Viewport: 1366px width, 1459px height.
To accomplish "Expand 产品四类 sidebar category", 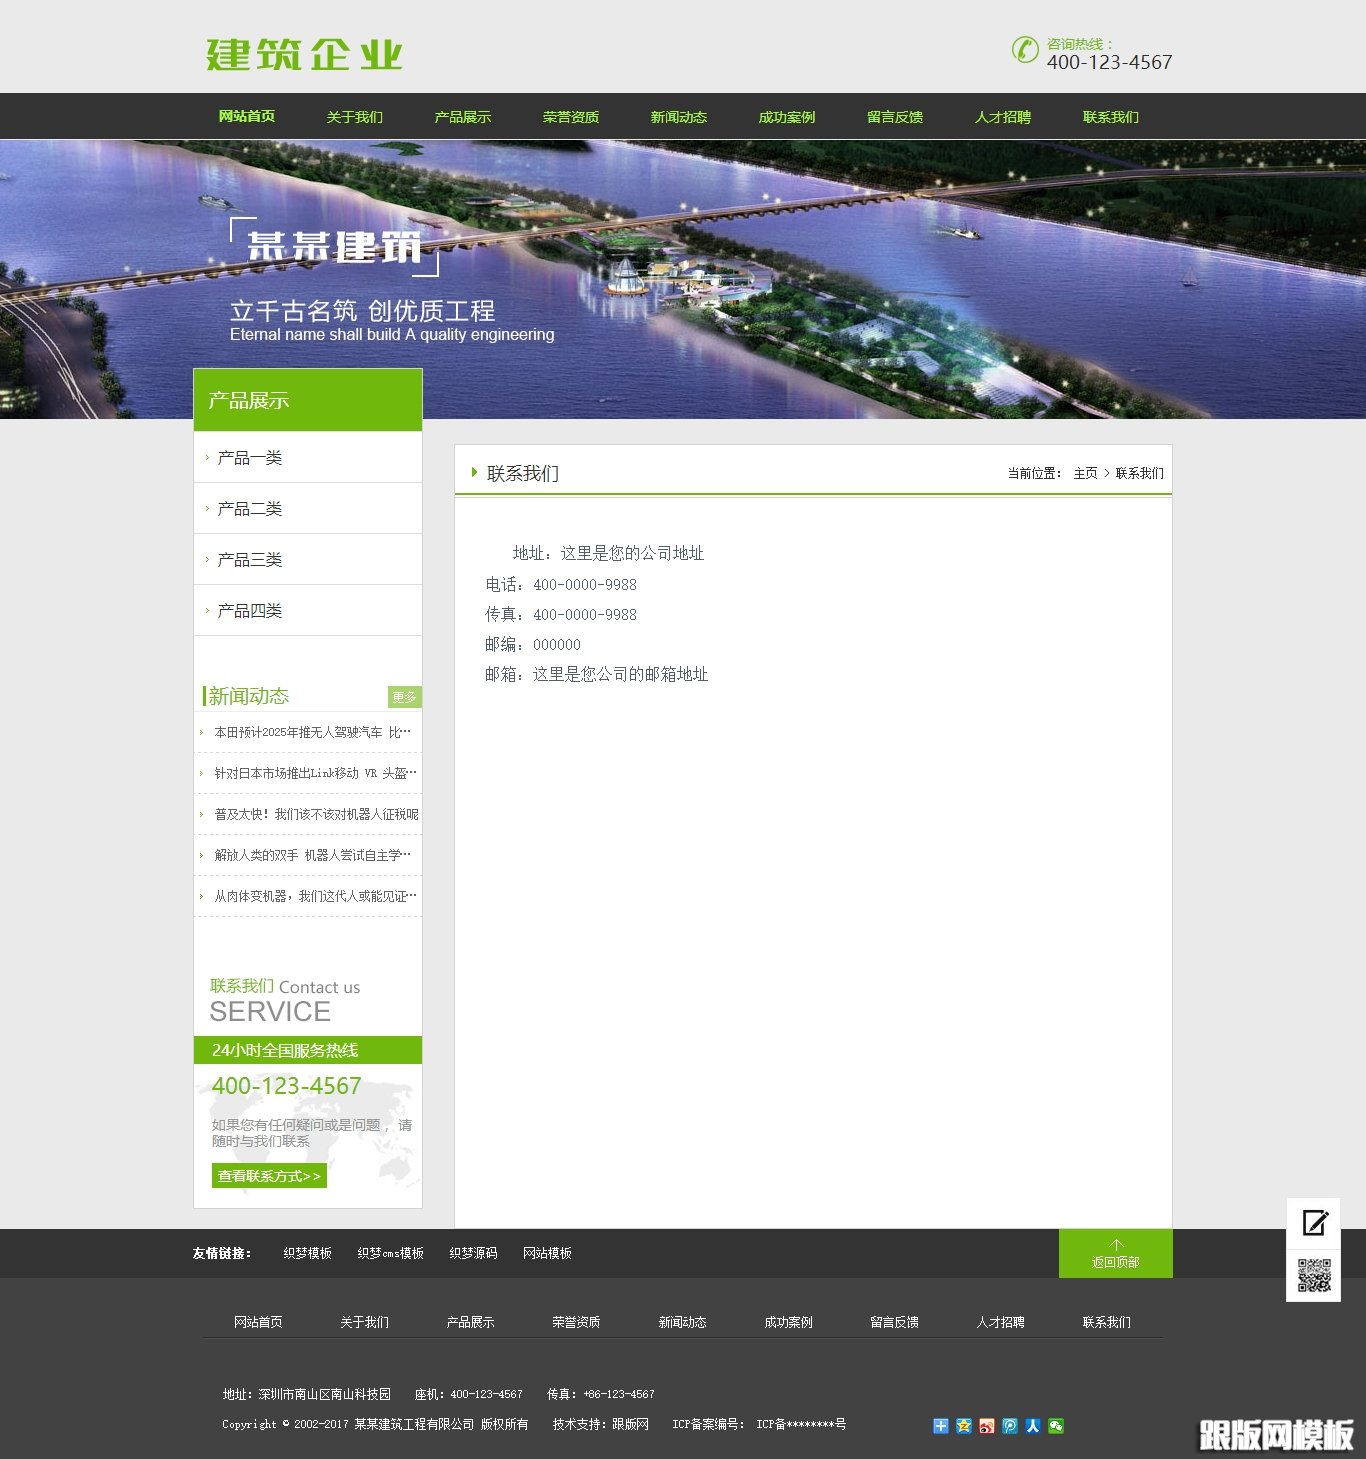I will tap(250, 611).
